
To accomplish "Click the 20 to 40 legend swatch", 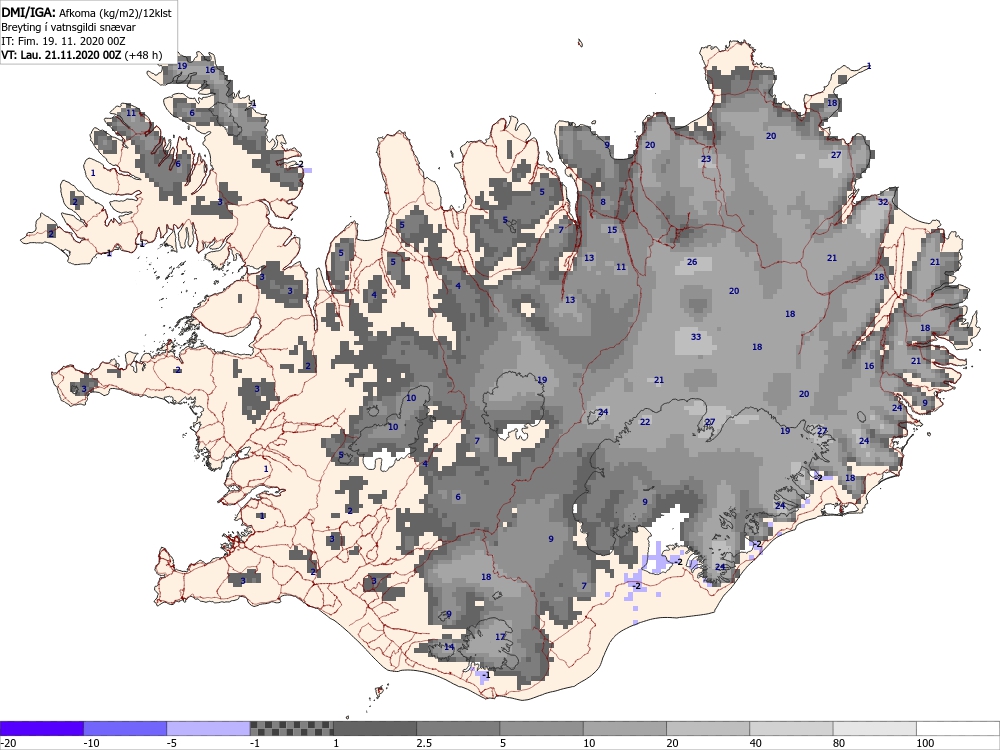I will 708,728.
